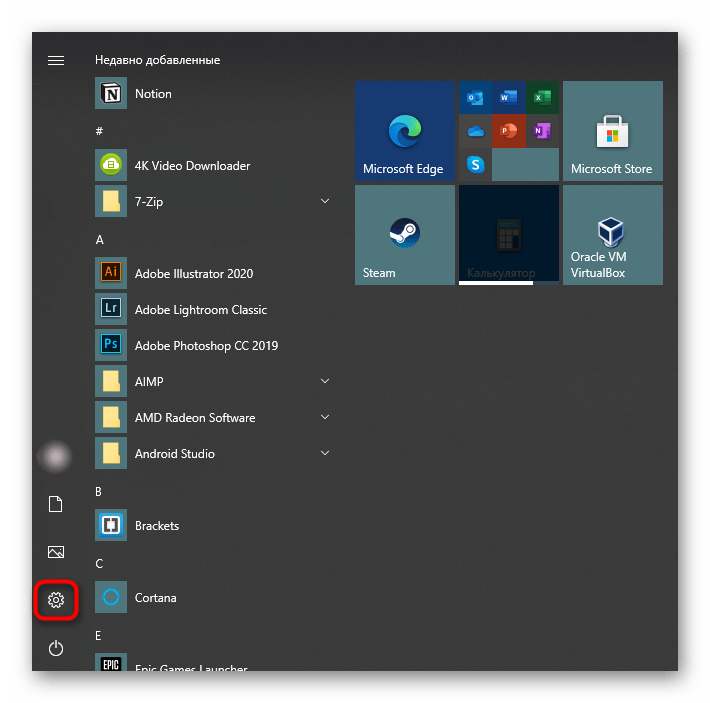Launch Steam from pinned tiles
Image resolution: width=710 pixels, height=703 pixels.
pos(405,235)
